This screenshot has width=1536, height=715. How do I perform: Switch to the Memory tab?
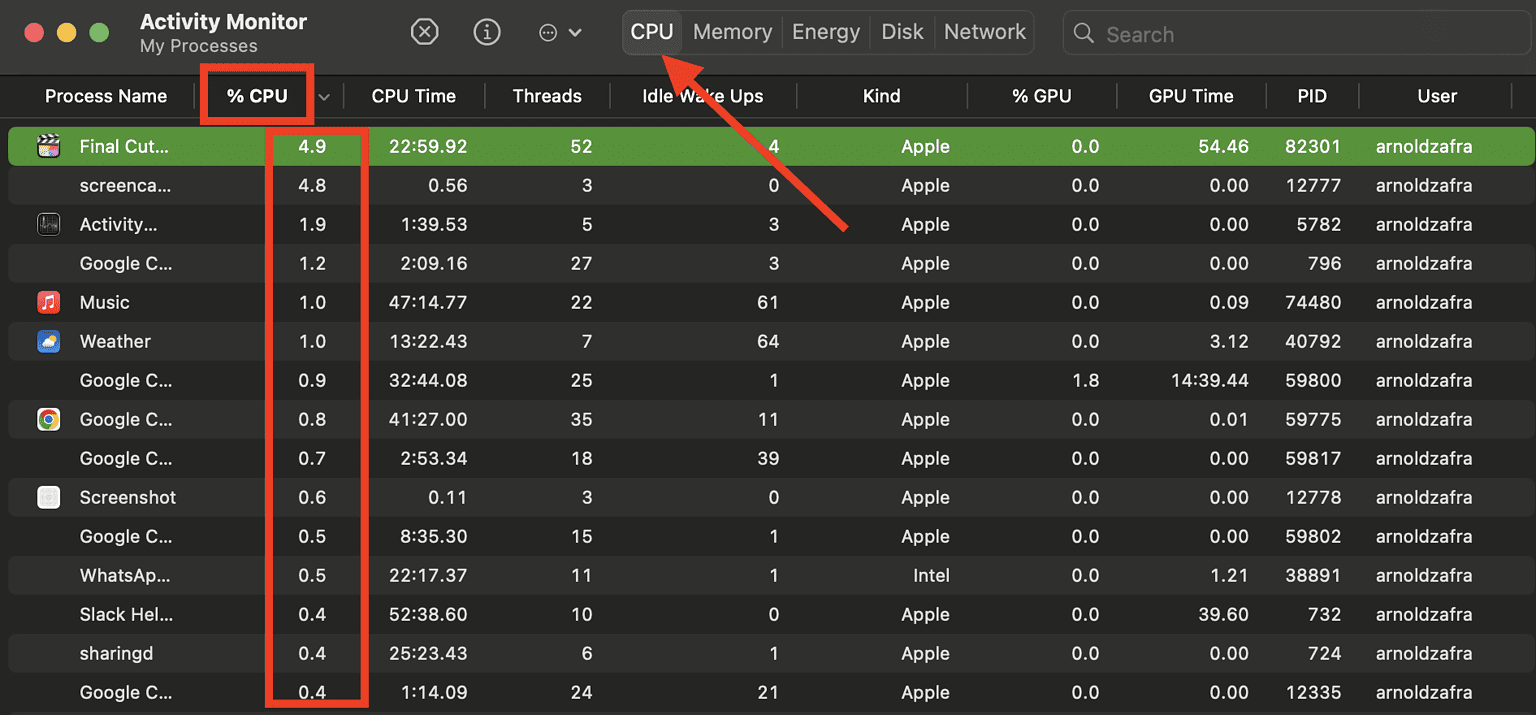click(x=731, y=31)
